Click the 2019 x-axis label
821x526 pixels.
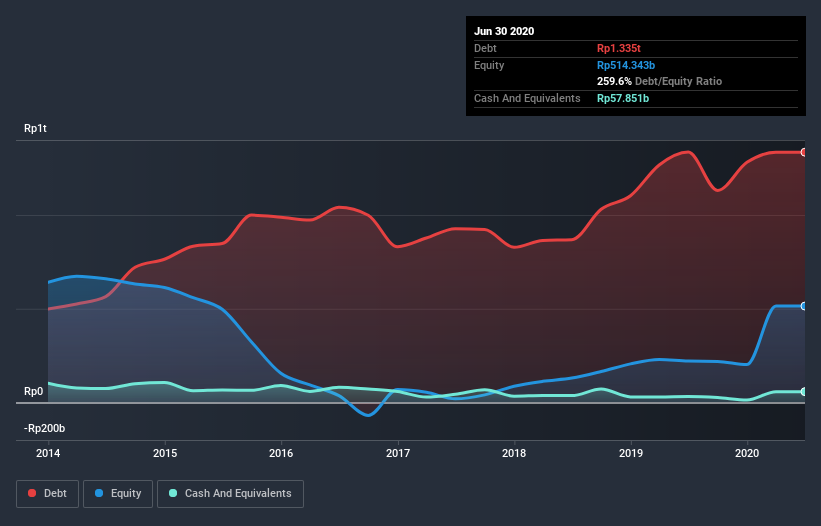click(x=631, y=453)
